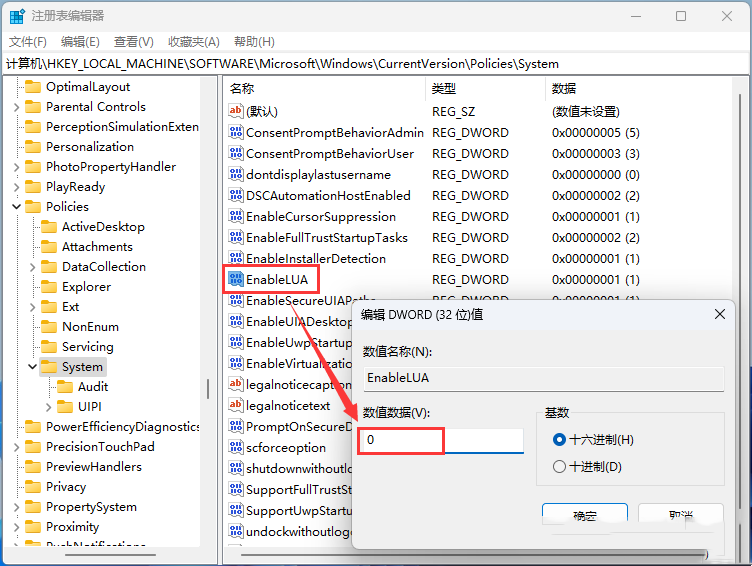
Task: Click the 0x00000005 (5) data cell
Action: [596, 132]
